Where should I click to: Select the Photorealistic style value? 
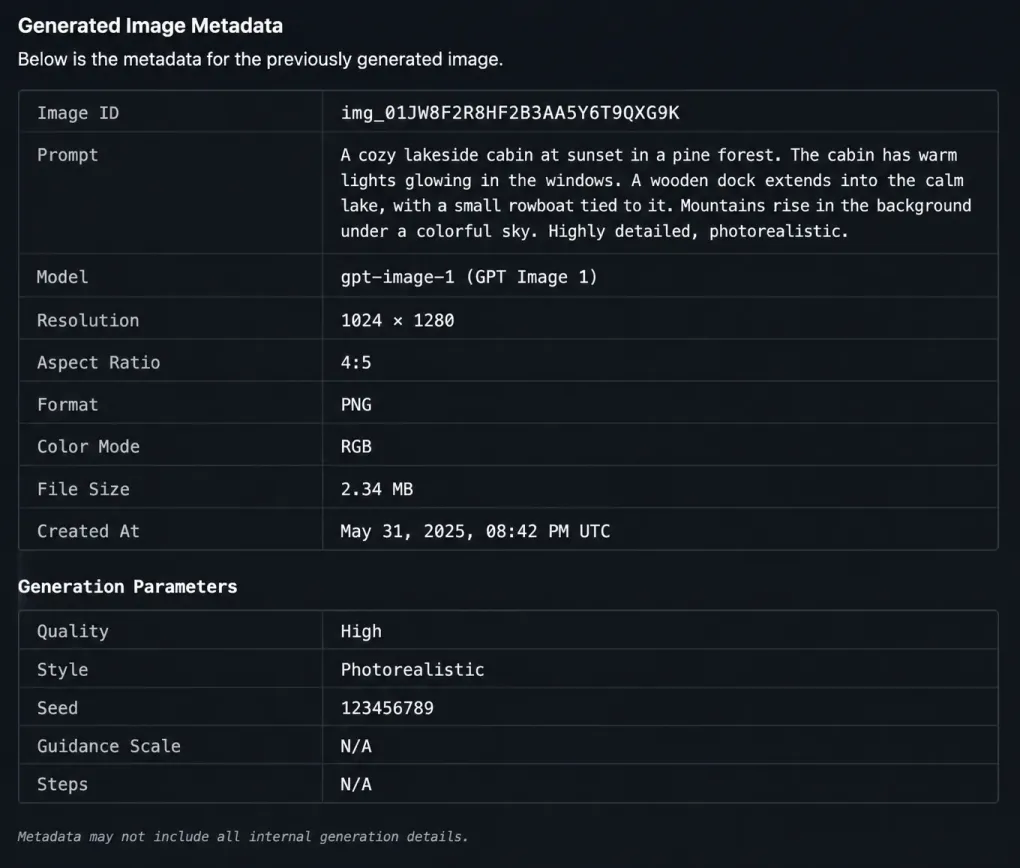[412, 670]
